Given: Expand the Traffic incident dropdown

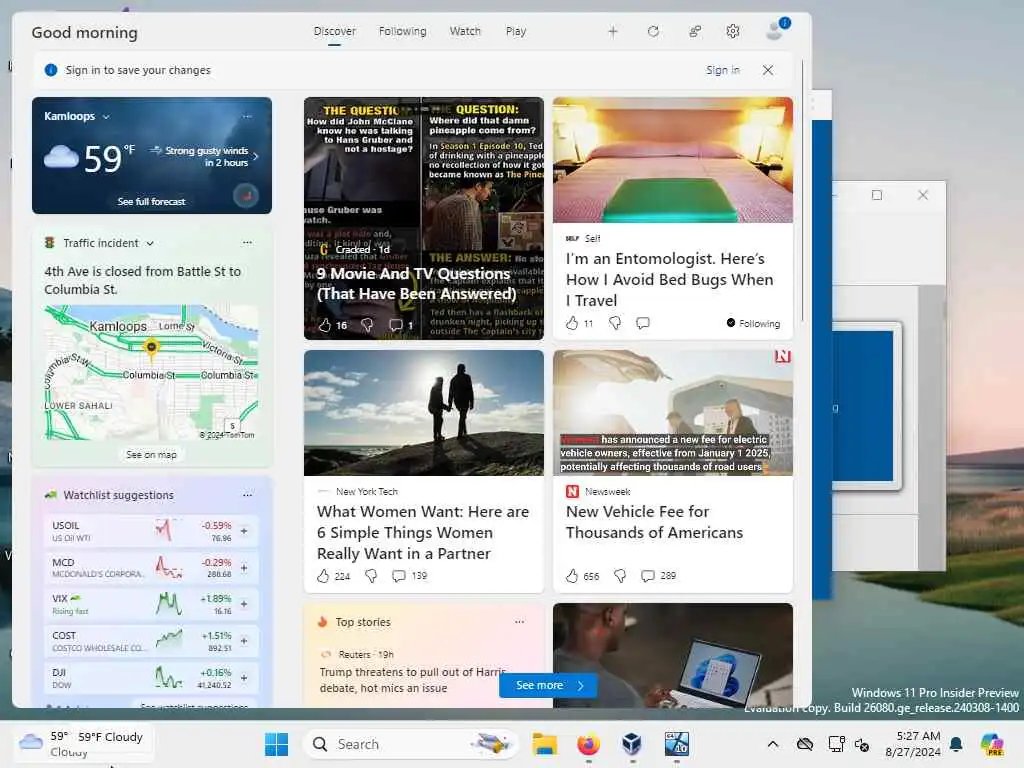Looking at the screenshot, I should 150,243.
